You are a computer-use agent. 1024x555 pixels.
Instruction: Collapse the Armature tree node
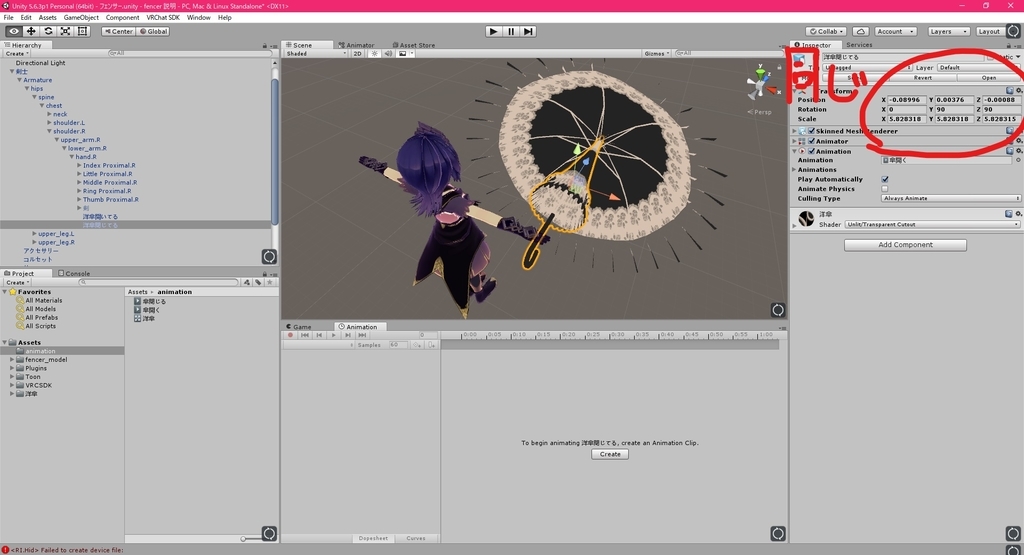(20, 80)
